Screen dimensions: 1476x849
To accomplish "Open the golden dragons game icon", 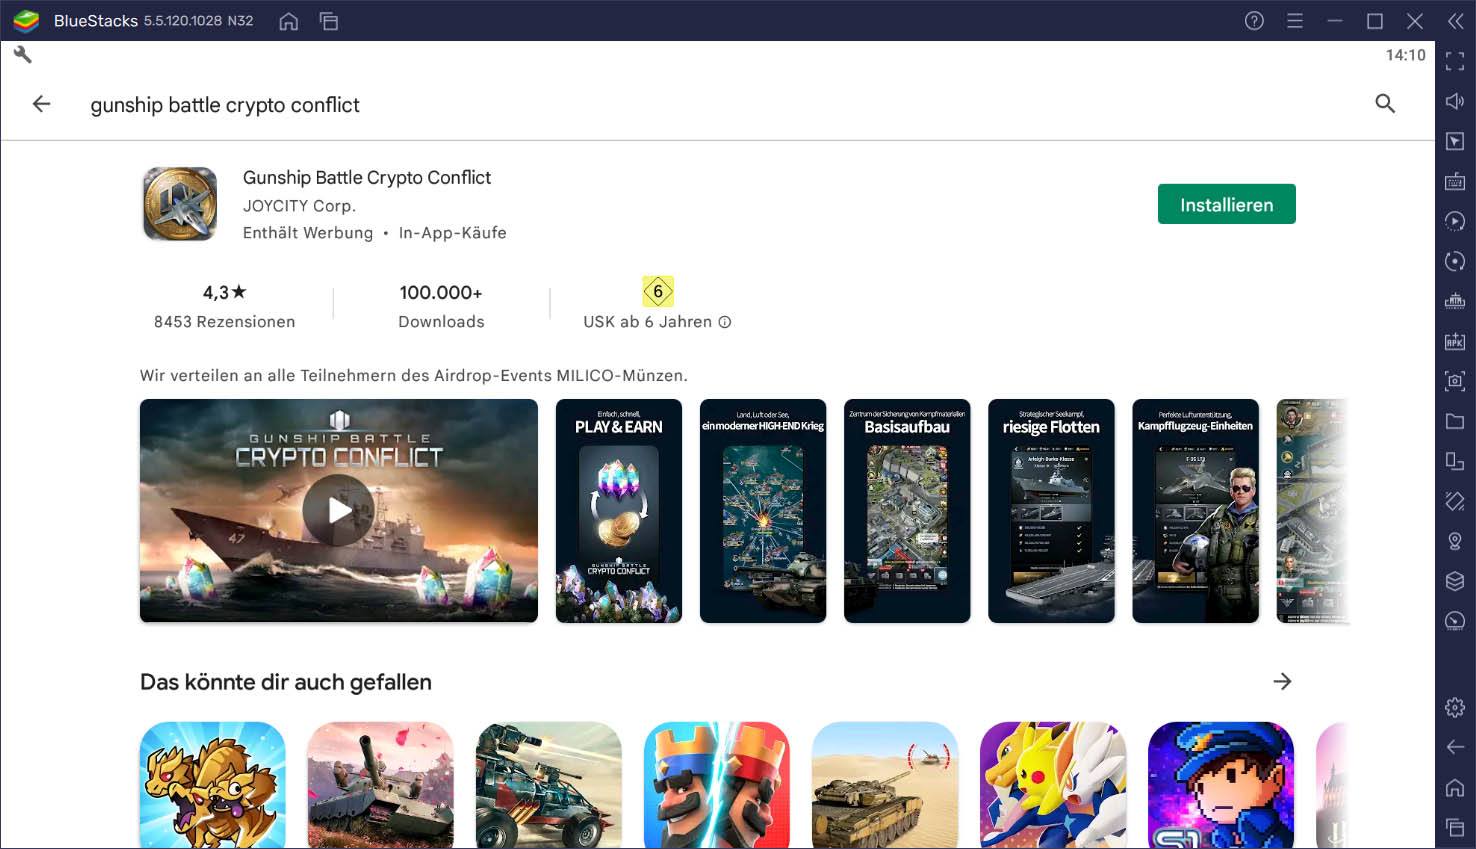I will (x=213, y=785).
